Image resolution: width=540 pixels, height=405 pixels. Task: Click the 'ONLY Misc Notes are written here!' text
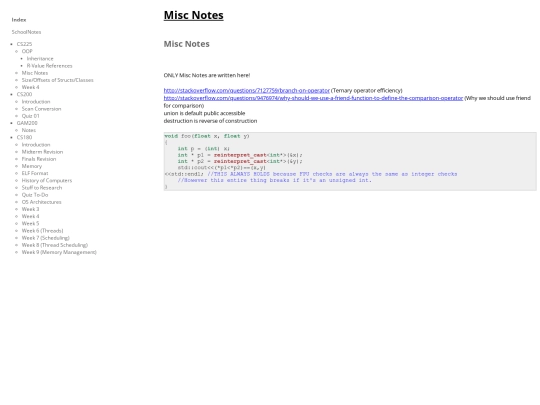tap(207, 75)
